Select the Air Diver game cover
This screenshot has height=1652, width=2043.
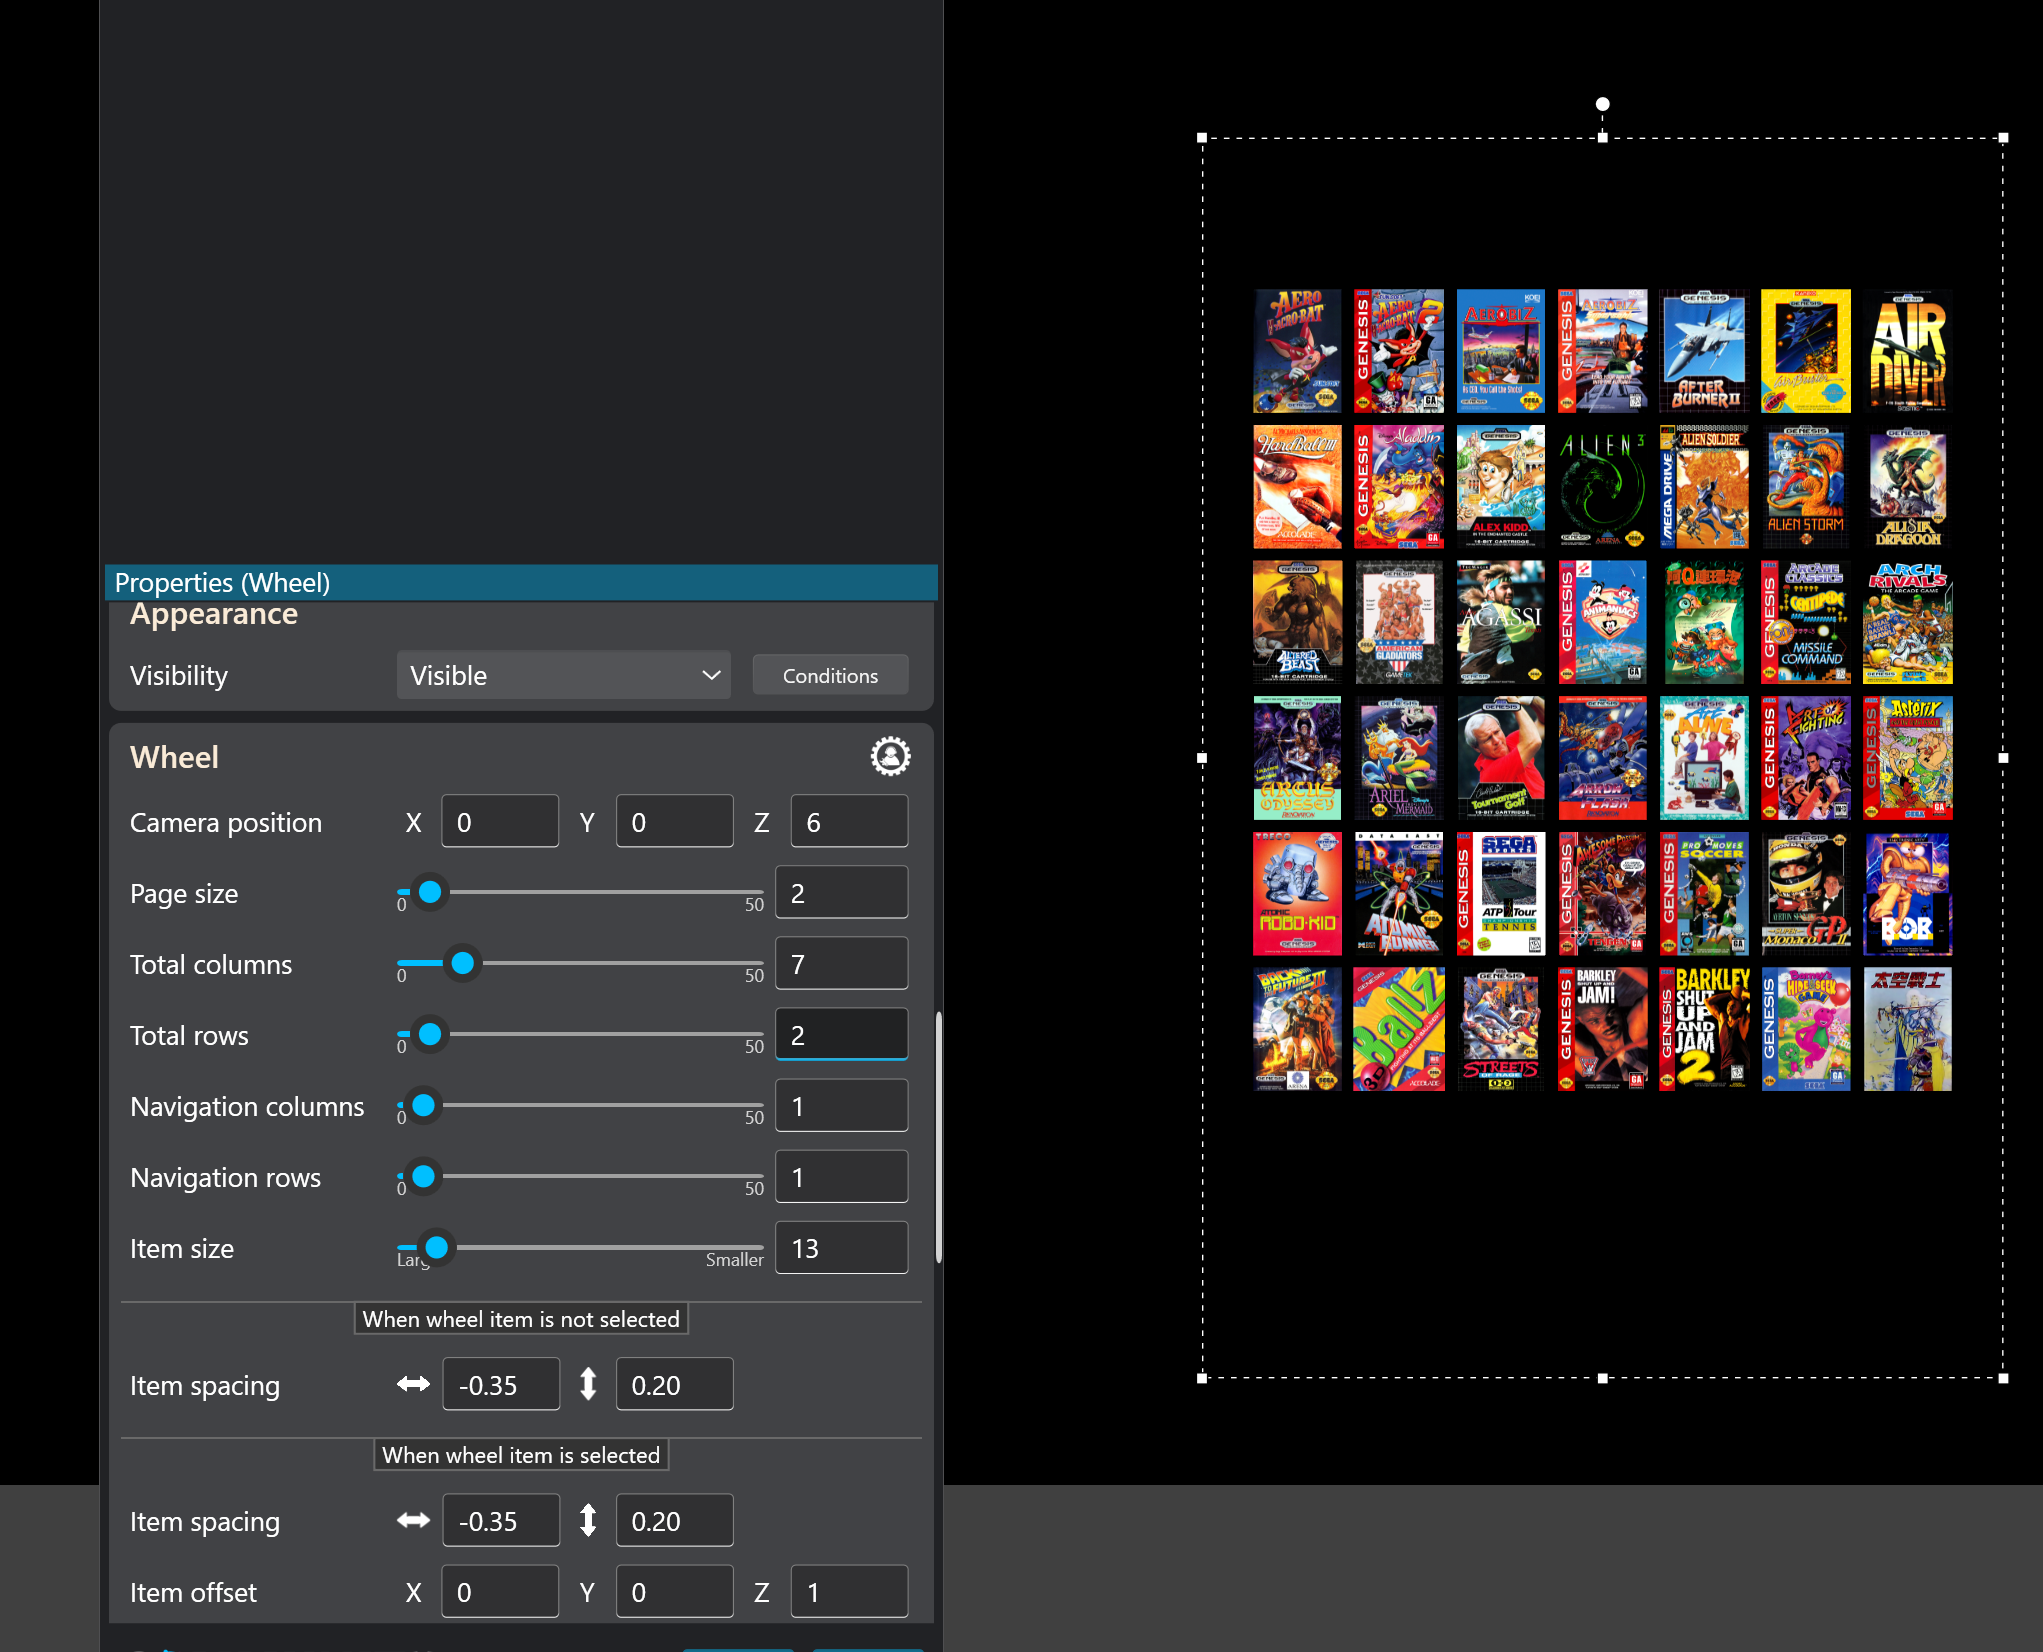tap(1907, 351)
